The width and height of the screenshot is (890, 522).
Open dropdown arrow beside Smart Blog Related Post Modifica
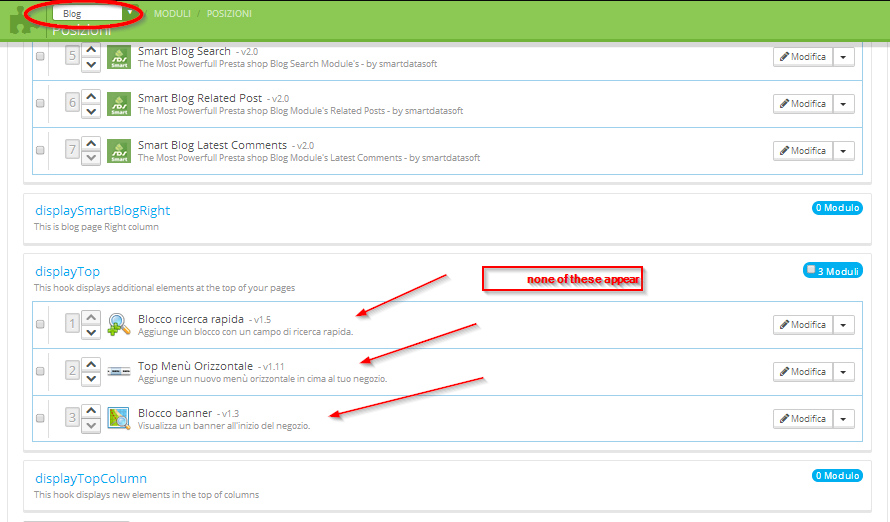(843, 104)
